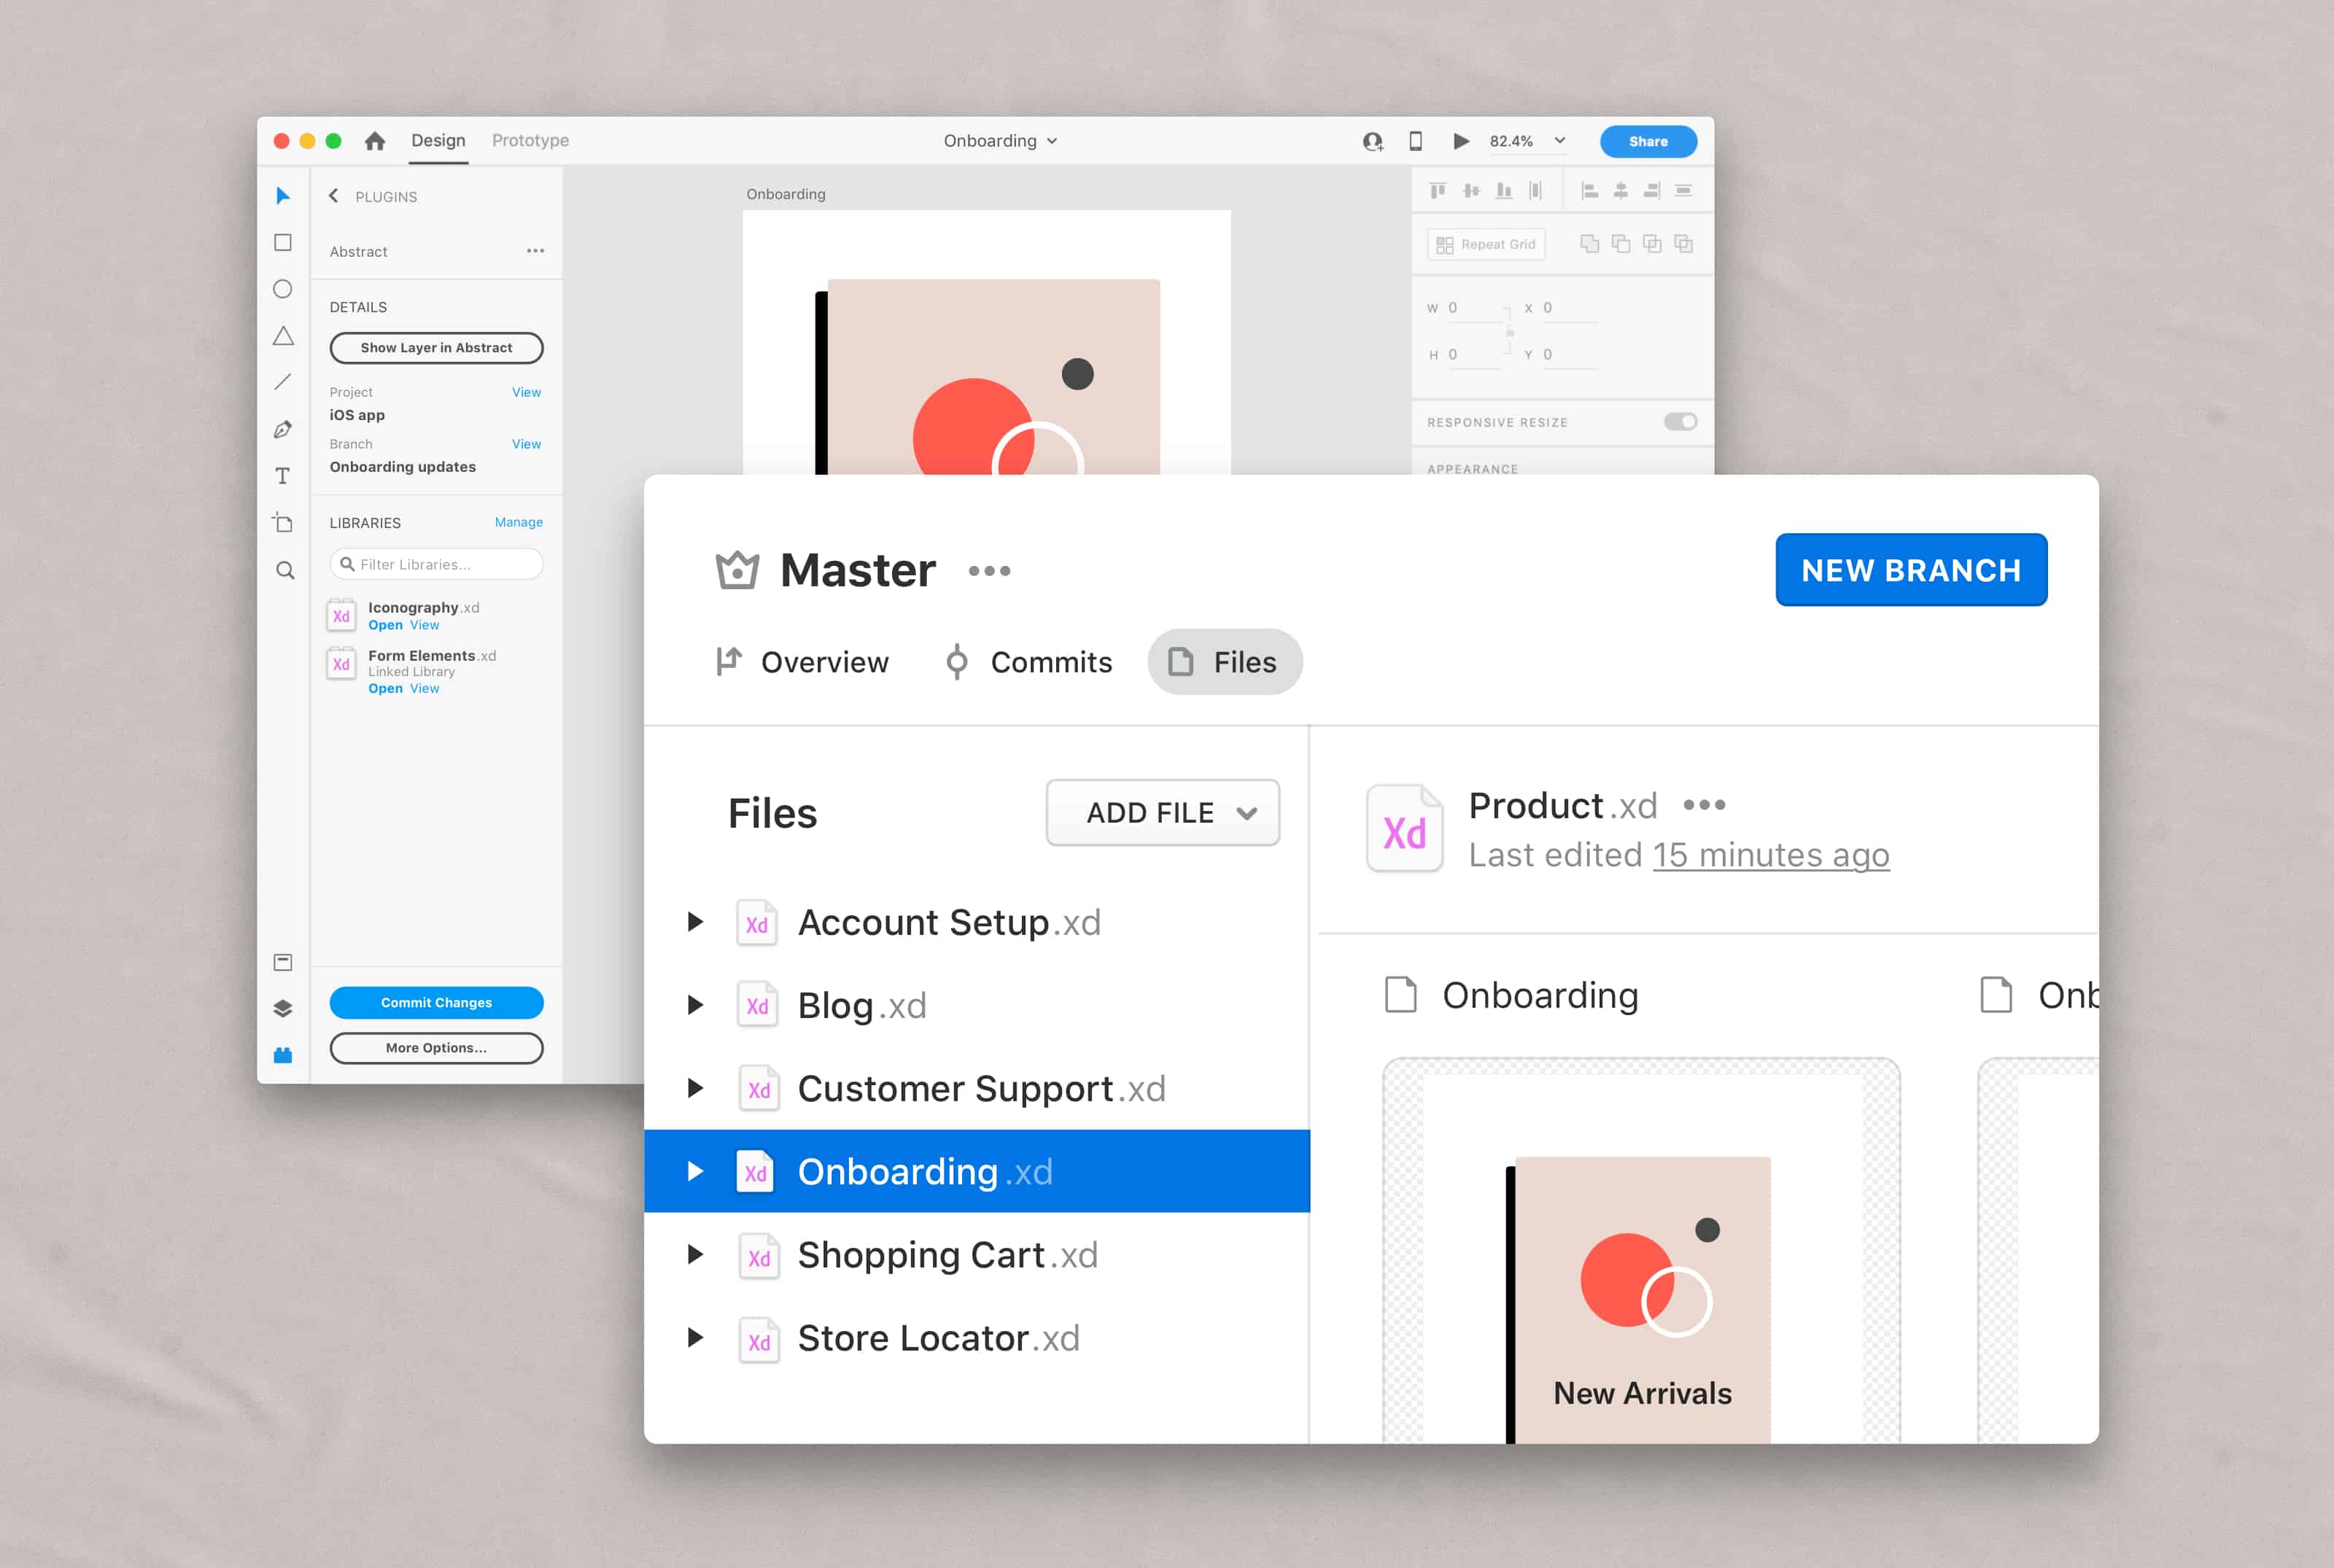The image size is (2334, 1568).
Task: Click the mobile device preview icon
Action: tap(1415, 141)
